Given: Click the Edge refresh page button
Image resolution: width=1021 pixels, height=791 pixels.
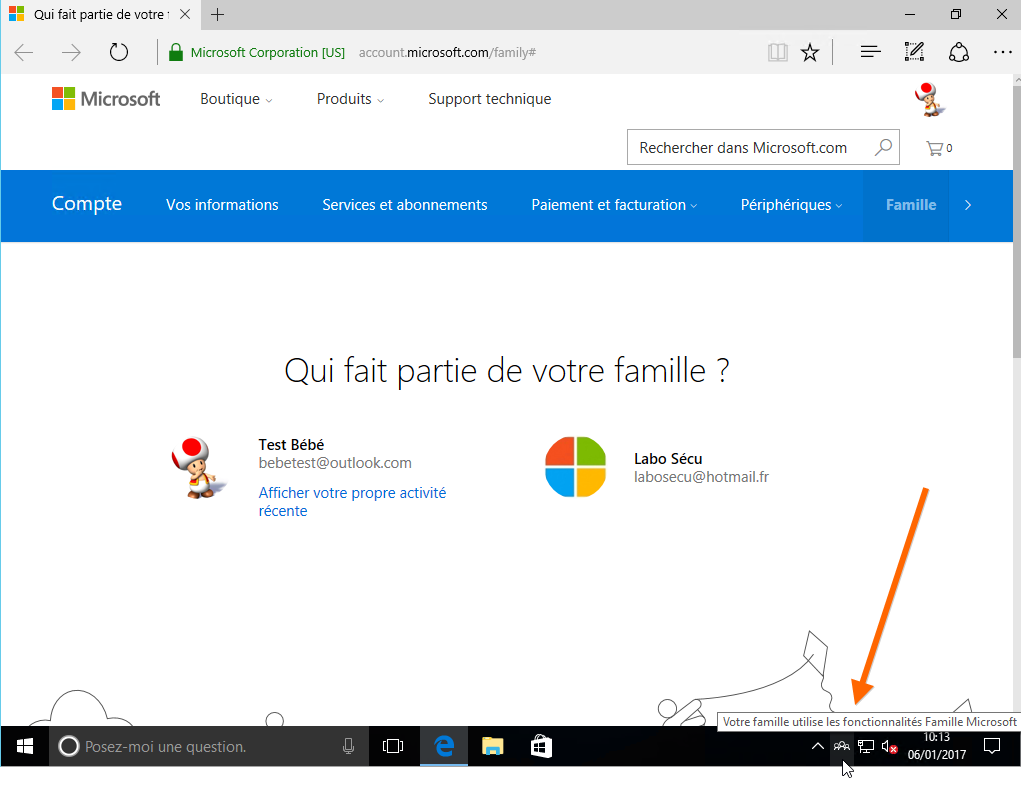Looking at the screenshot, I should click(x=119, y=52).
